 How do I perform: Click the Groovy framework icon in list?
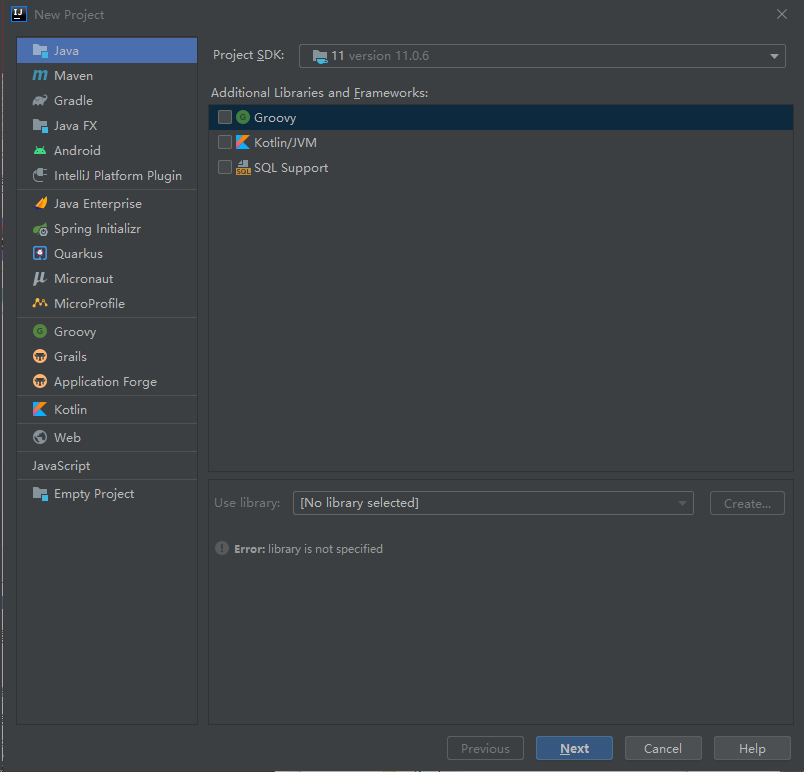click(243, 117)
